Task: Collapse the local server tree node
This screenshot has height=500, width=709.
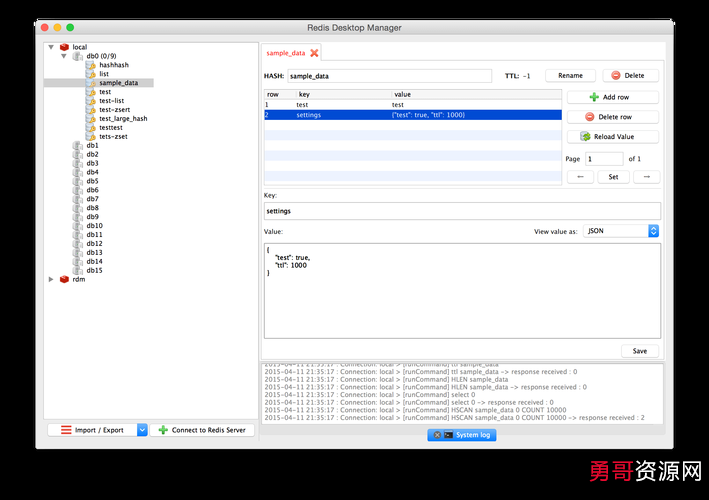Action: point(51,47)
